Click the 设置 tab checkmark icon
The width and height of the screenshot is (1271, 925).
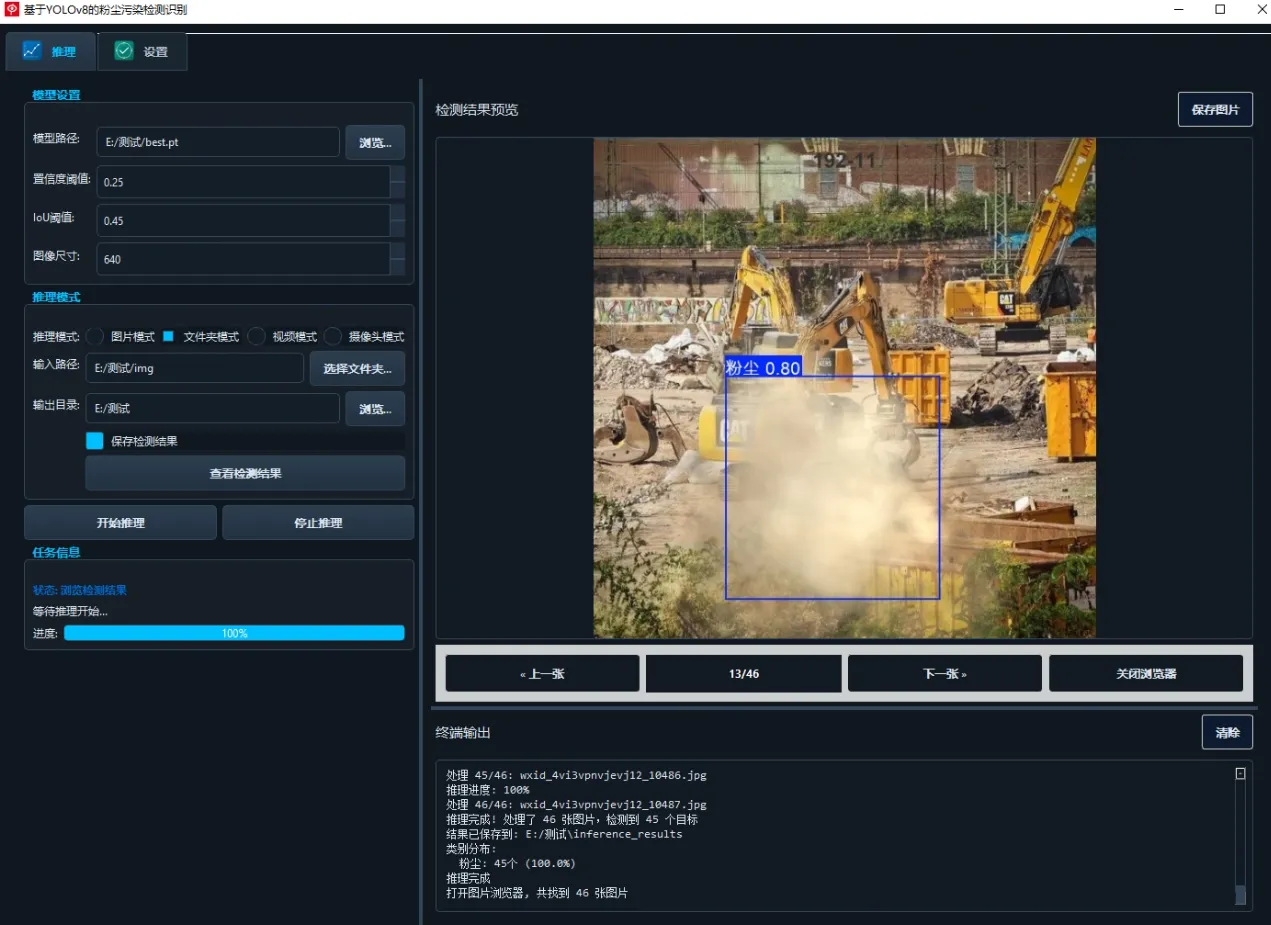[124, 50]
